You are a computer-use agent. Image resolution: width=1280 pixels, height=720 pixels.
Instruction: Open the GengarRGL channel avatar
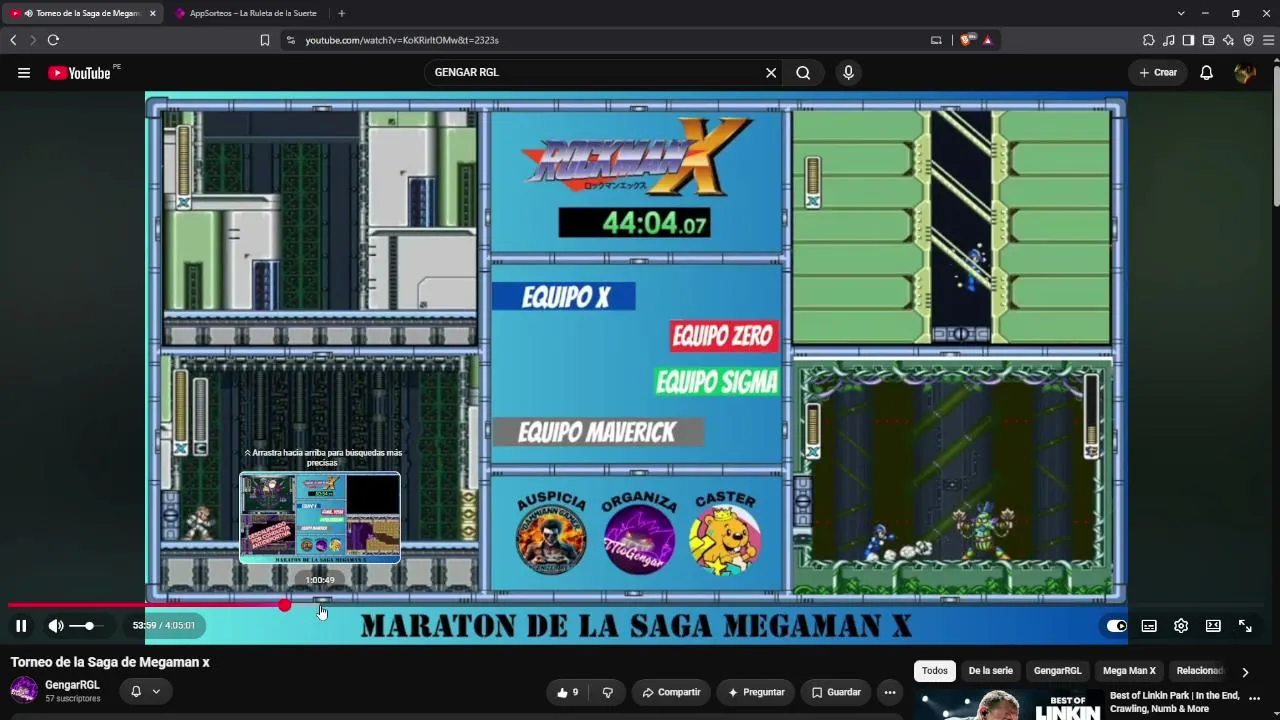click(24, 690)
